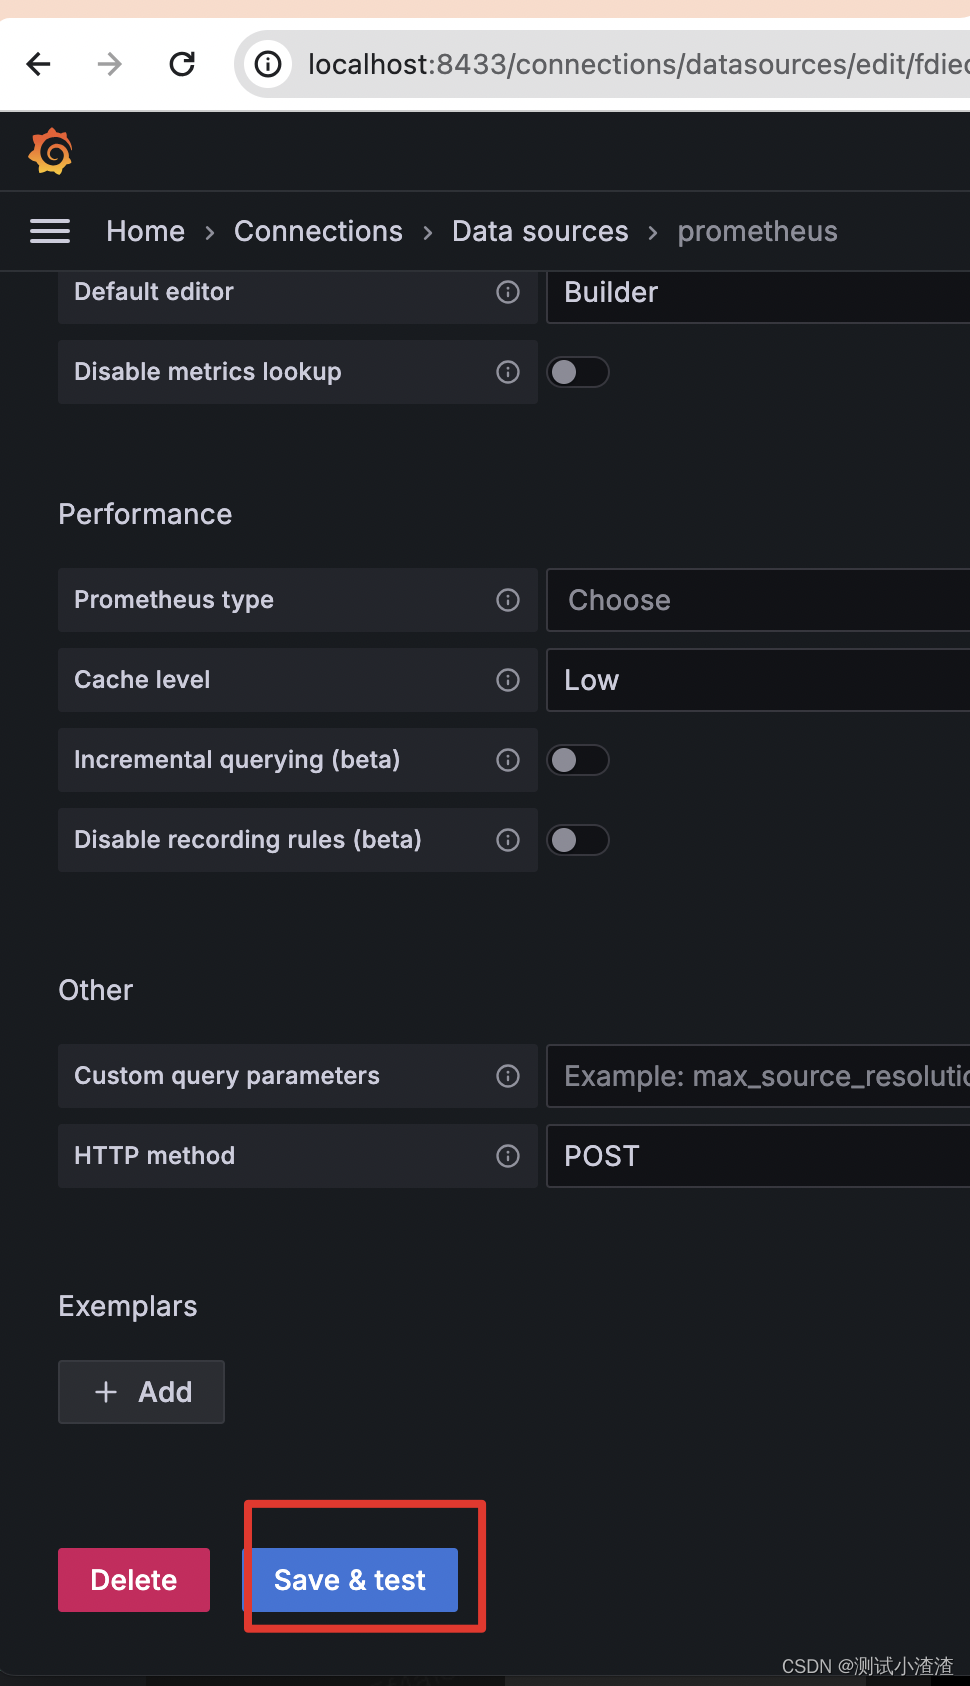Click the browser back arrow
This screenshot has height=1686, width=970.
(39, 65)
